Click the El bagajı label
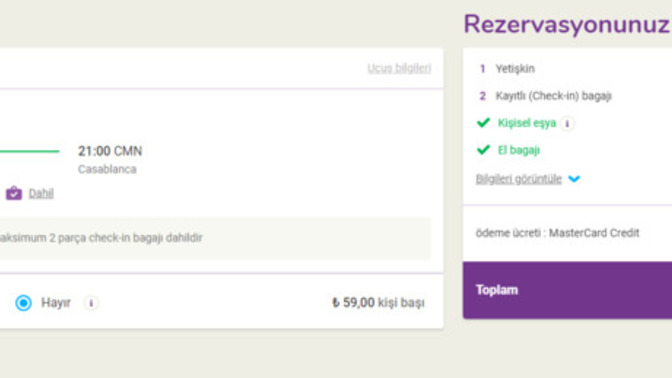This screenshot has width=672, height=378. (519, 150)
